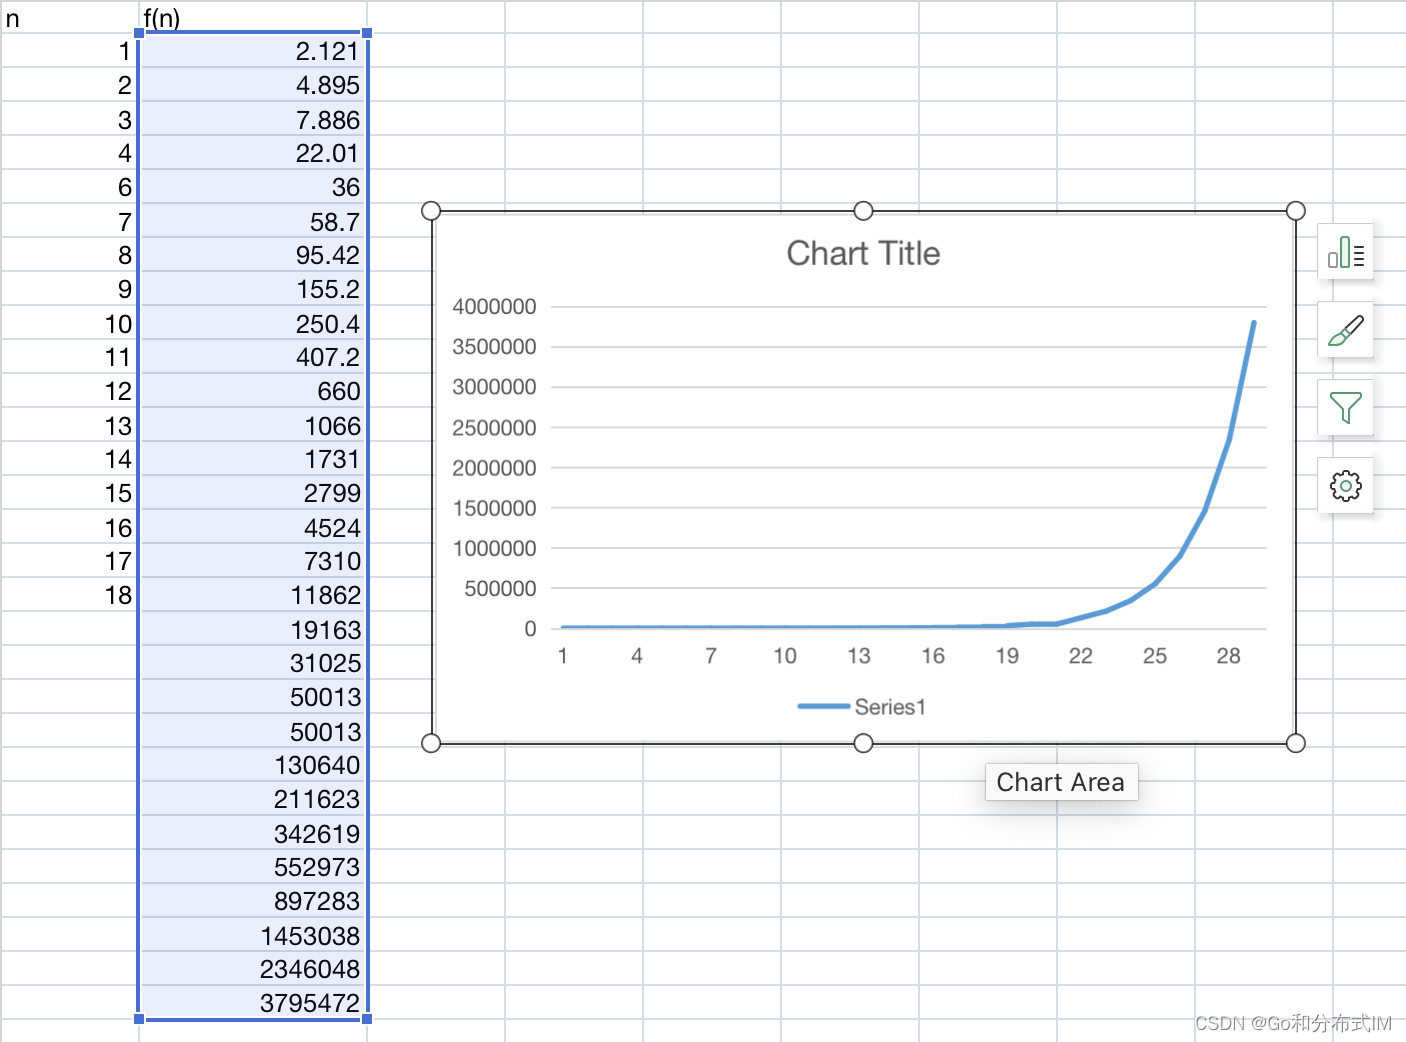This screenshot has height=1042, width=1406.
Task: Select the Chart Title text
Action: 863,253
